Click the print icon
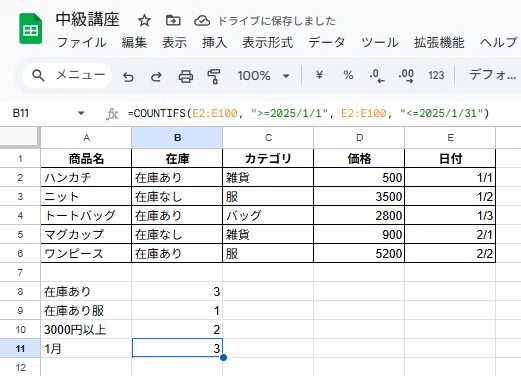Image resolution: width=521 pixels, height=376 pixels. click(x=186, y=77)
